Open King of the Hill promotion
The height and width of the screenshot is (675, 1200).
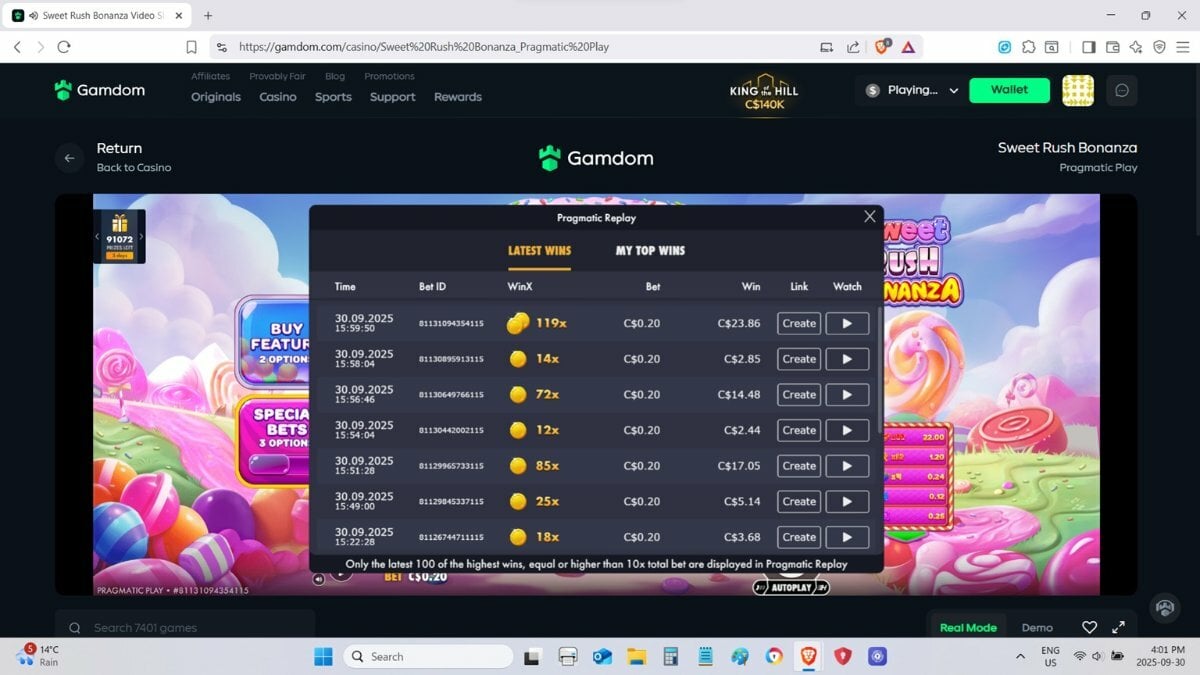764,91
